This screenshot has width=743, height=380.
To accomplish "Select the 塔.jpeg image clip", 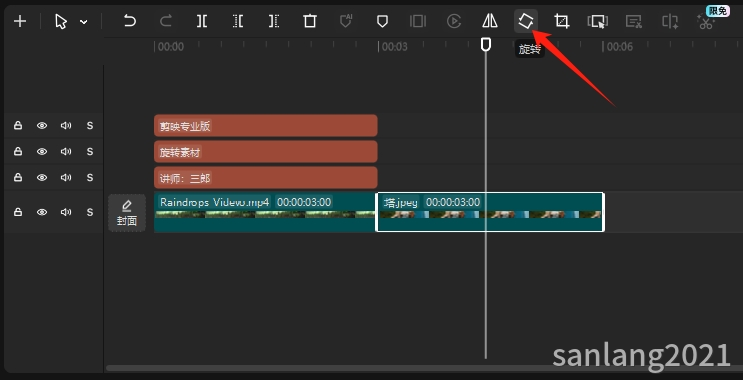I will click(490, 212).
